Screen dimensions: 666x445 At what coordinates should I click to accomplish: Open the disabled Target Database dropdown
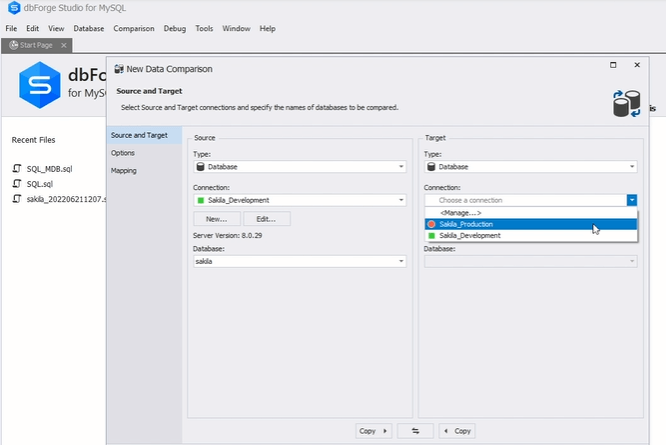coord(632,261)
